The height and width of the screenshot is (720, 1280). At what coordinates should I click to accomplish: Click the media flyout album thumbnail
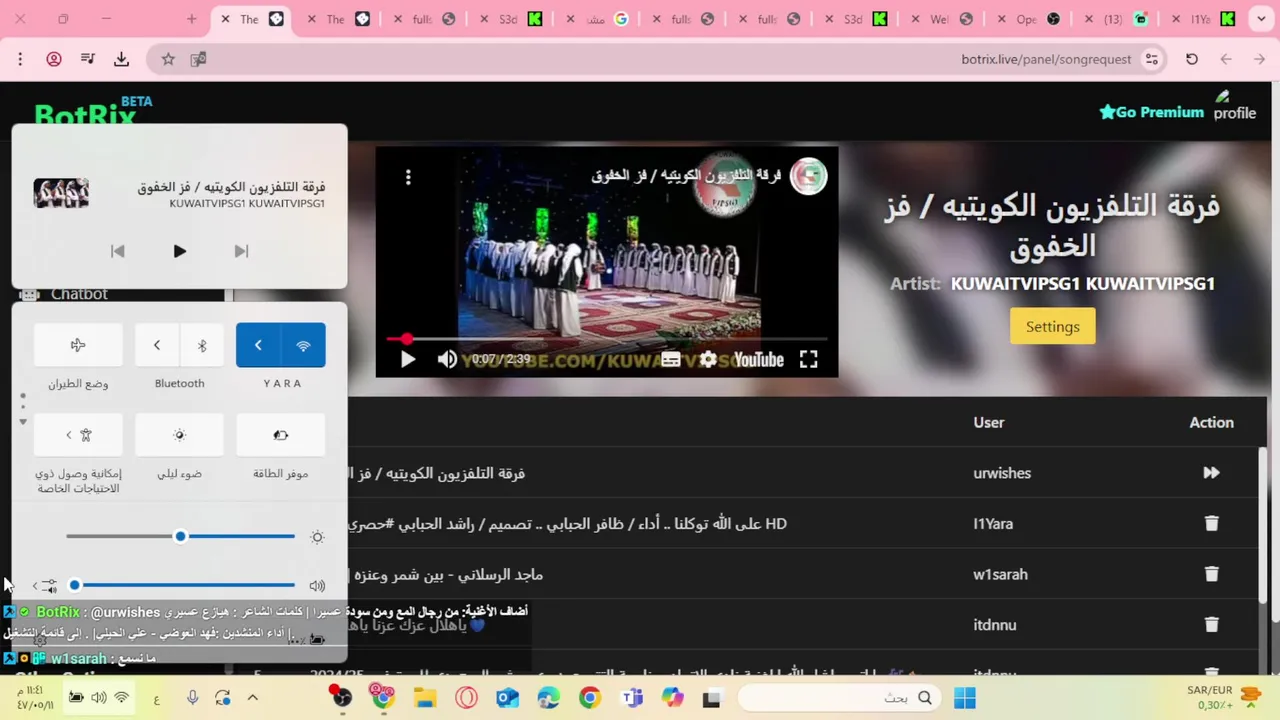[x=61, y=193]
